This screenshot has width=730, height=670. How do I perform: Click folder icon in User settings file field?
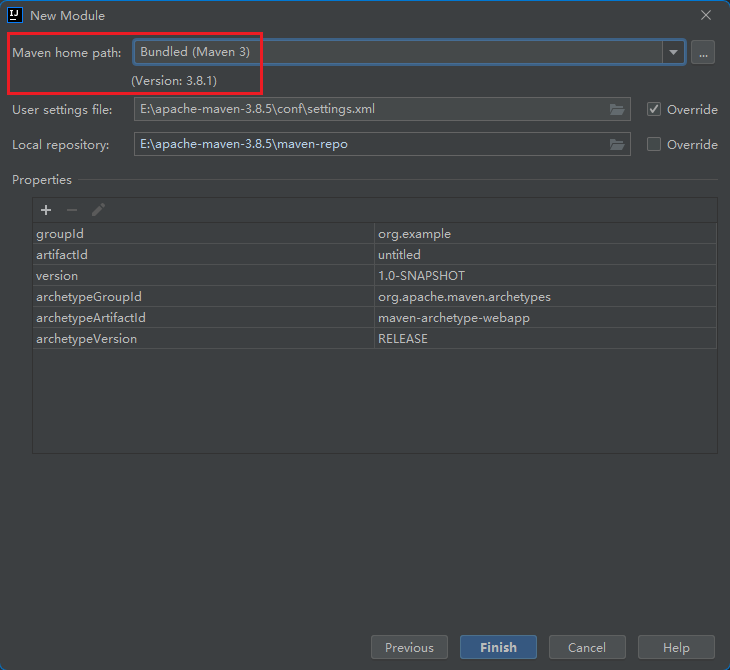(x=617, y=109)
